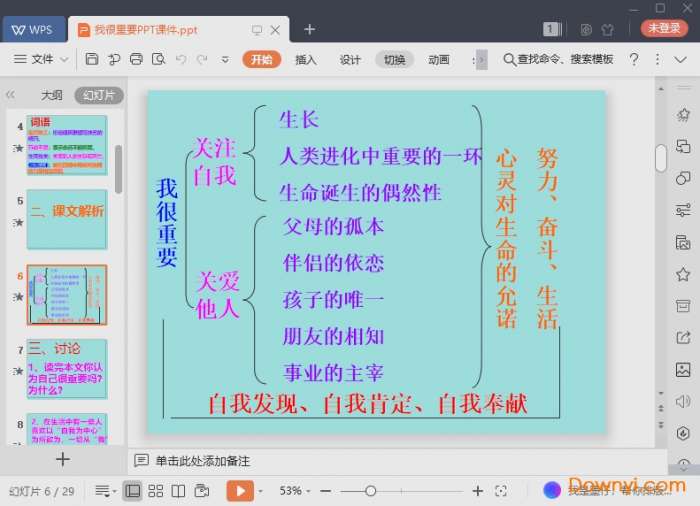700x506 pixels.
Task: Click the picture icon in the right sidebar
Action: [683, 370]
